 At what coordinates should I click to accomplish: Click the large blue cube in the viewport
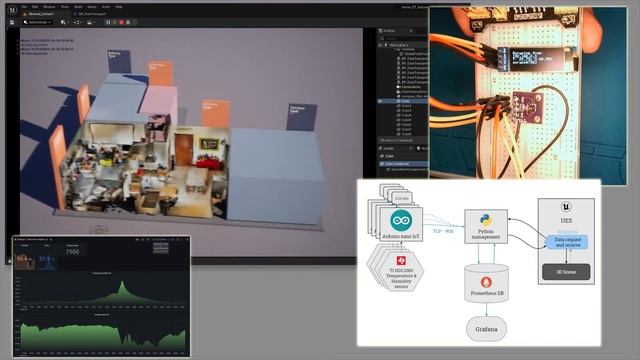point(276,176)
